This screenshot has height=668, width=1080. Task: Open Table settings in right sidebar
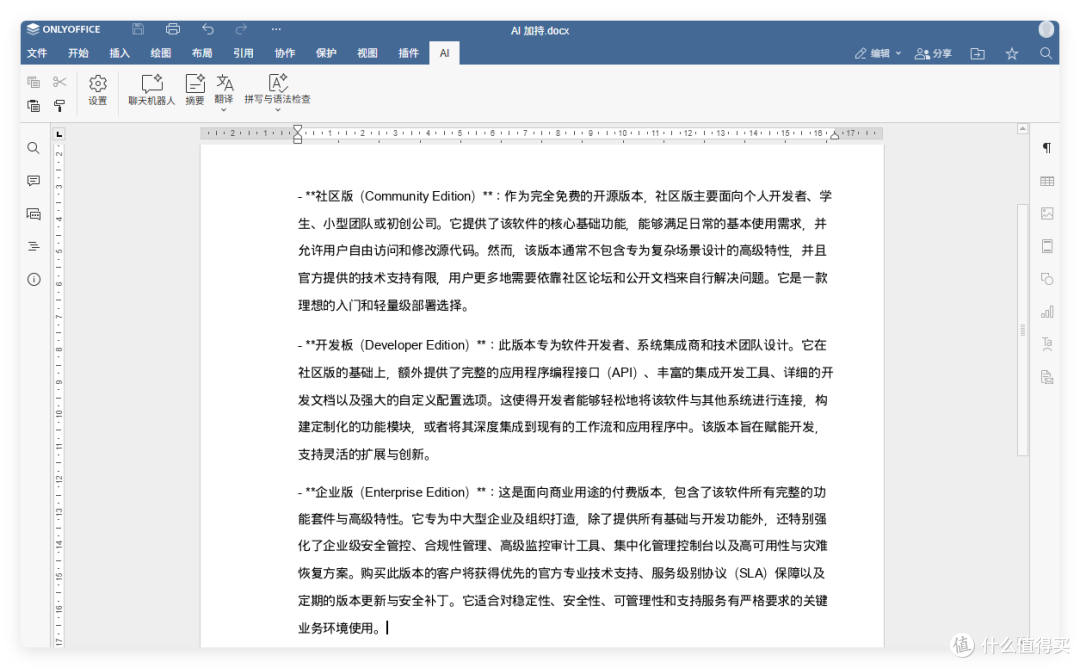pos(1047,181)
